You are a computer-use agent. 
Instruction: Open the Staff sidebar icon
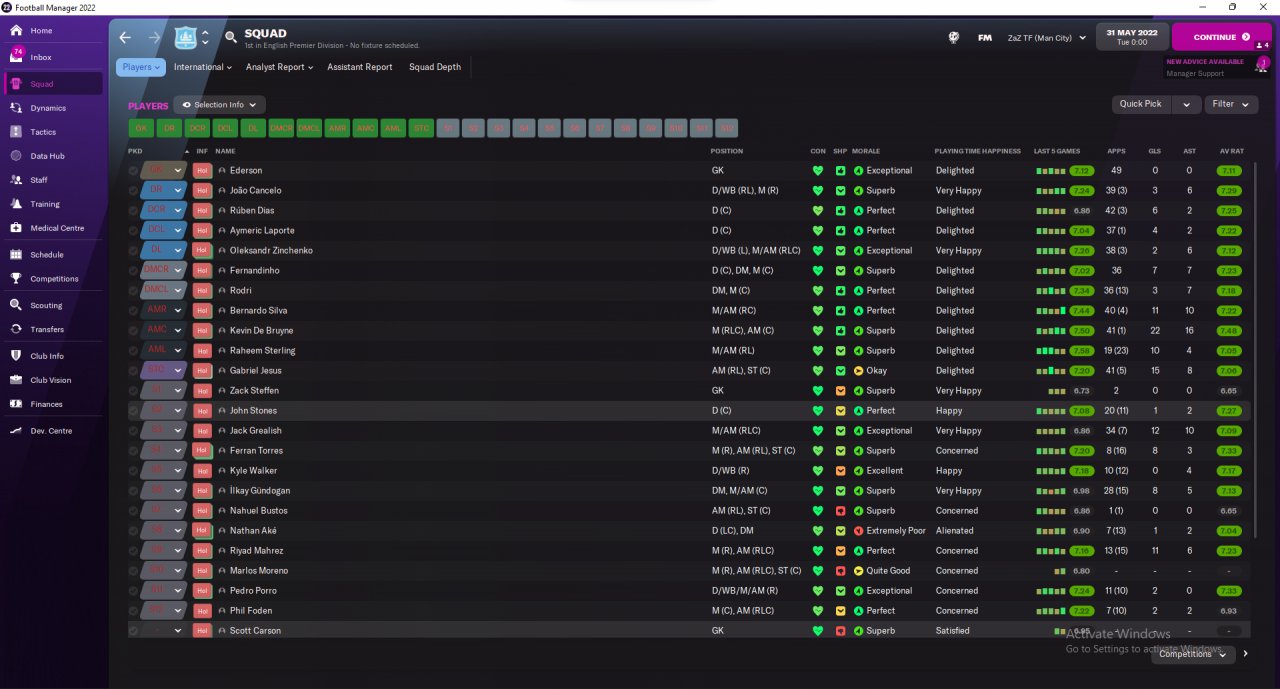click(16, 180)
